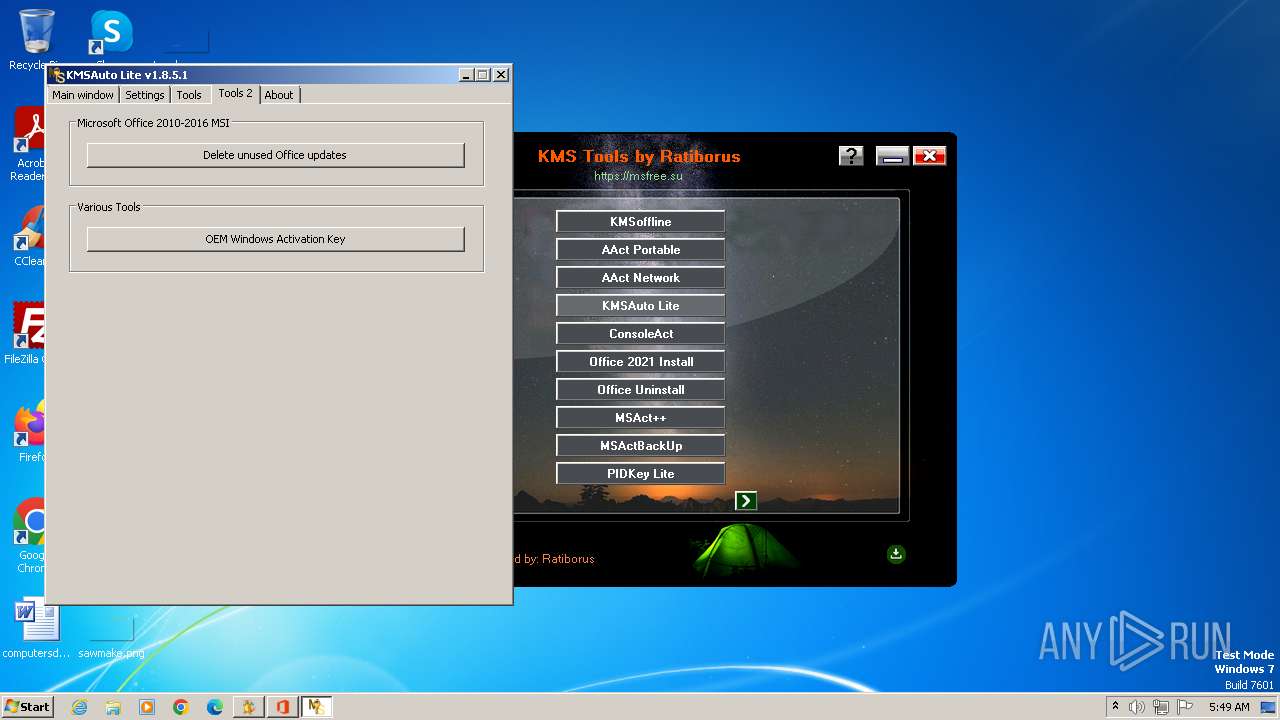Screen dimensions: 1280x720
Task: Launch PIDKey Lite from KMS Tools
Action: pyautogui.click(x=640, y=474)
